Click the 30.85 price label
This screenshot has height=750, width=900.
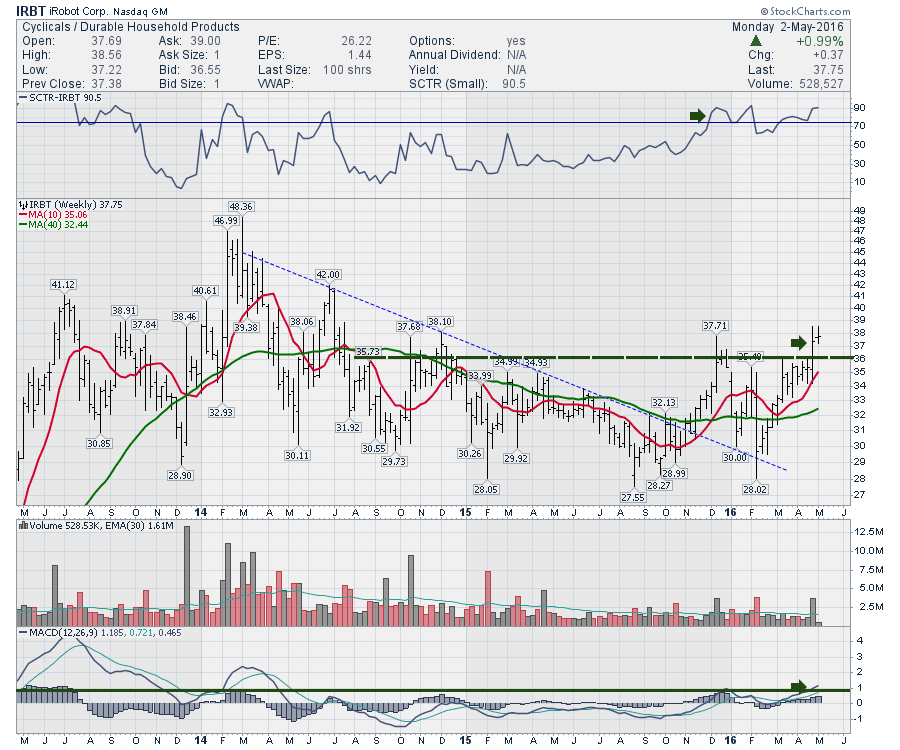pos(99,444)
